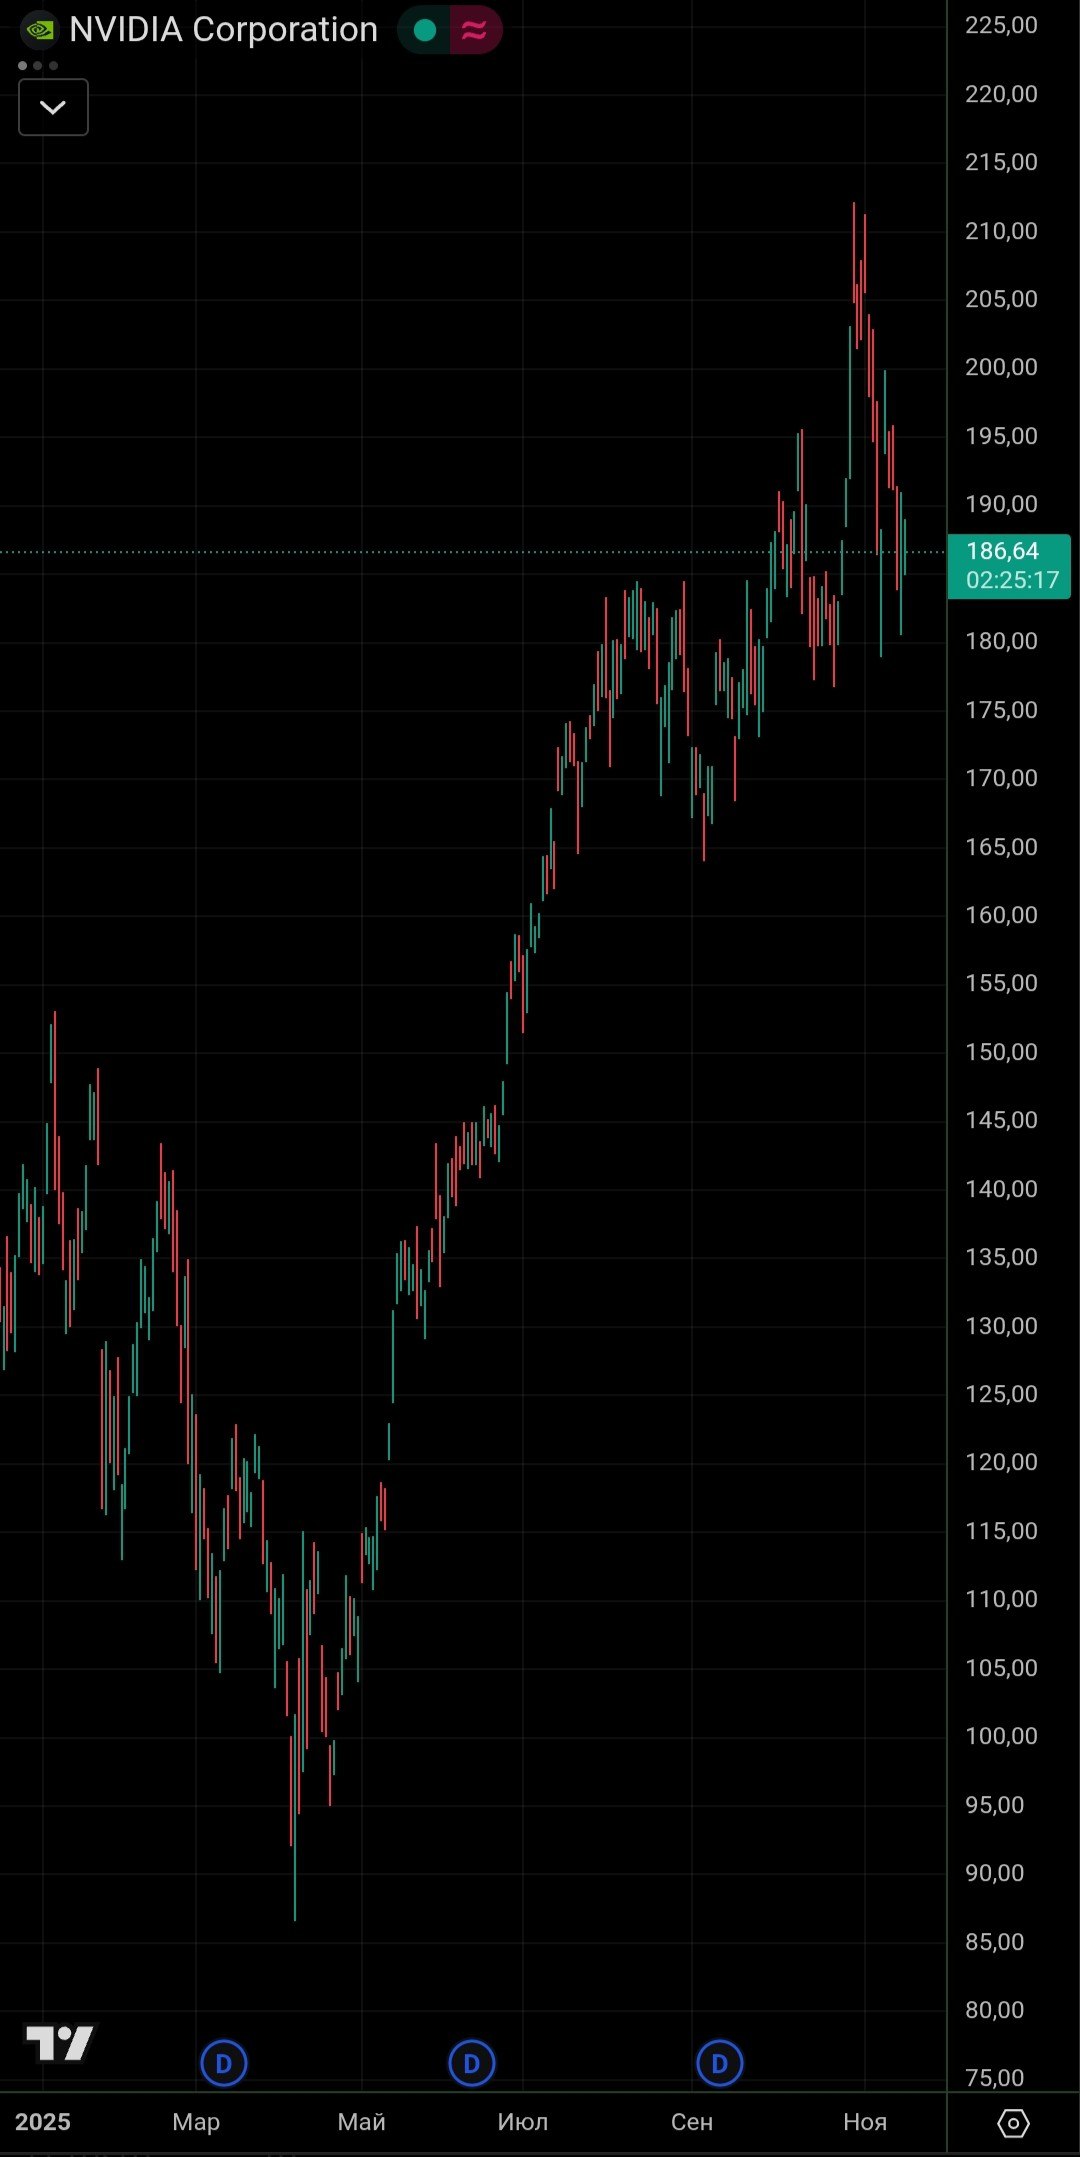Tap the NVIDIA logo icon
This screenshot has height=2157, width=1080.
(40, 30)
